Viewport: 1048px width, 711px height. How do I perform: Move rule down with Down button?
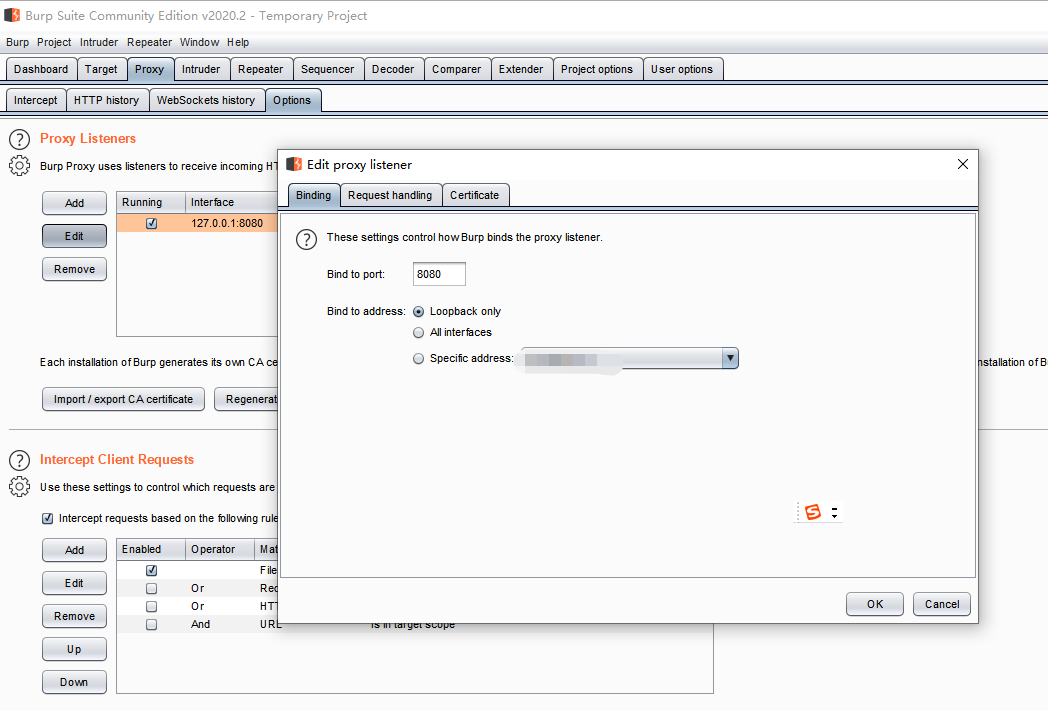click(x=74, y=682)
